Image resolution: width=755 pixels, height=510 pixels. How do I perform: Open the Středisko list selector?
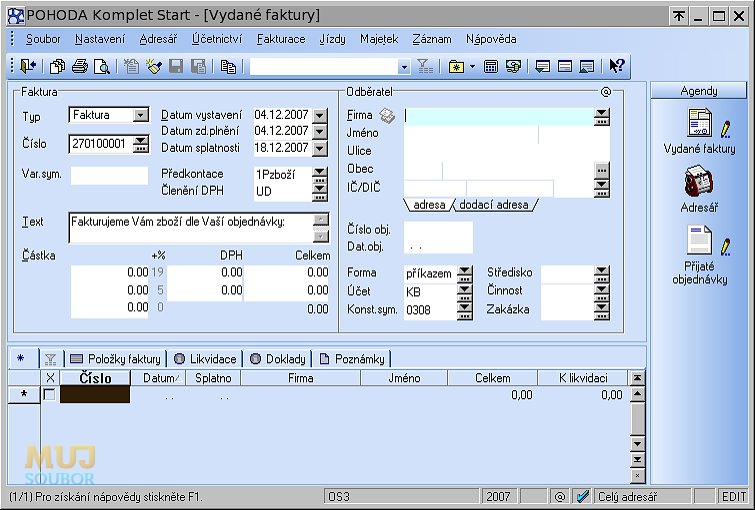pyautogui.click(x=601, y=274)
